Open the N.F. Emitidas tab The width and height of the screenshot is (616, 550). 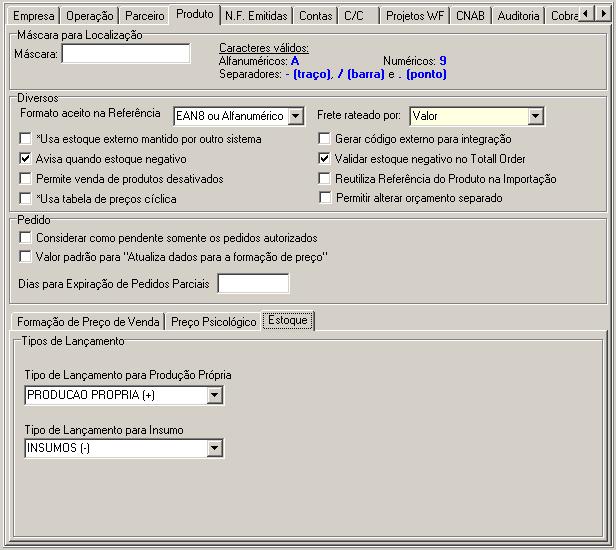coord(257,16)
